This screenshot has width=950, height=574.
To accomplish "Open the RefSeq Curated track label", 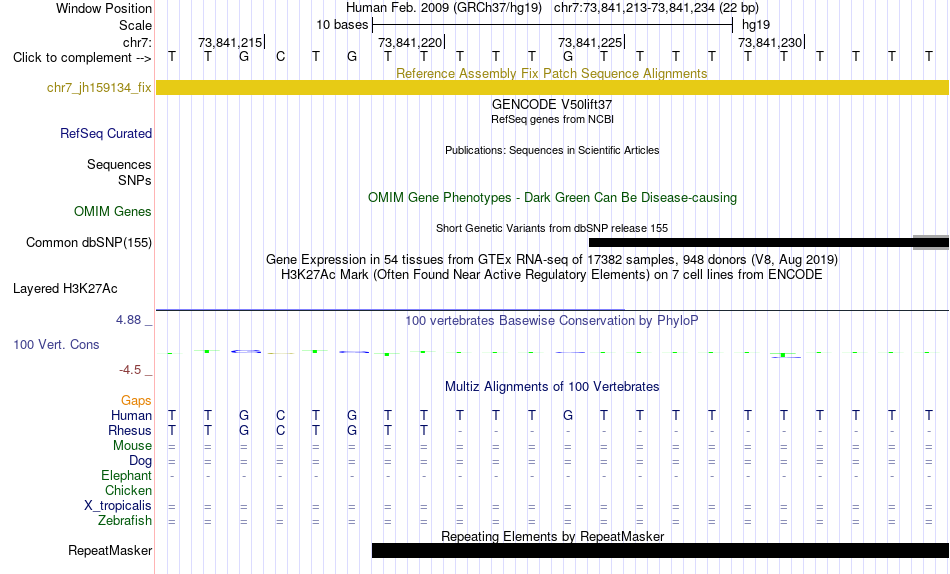I will (x=106, y=133).
